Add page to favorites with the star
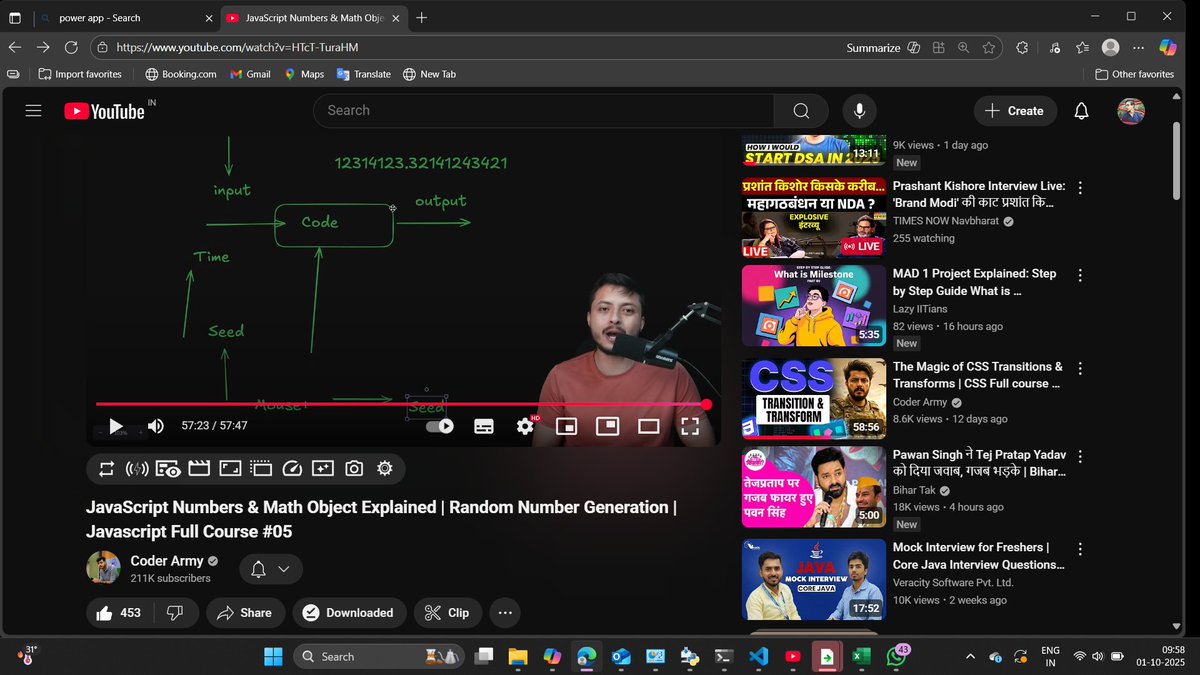Viewport: 1200px width, 675px height. (989, 47)
